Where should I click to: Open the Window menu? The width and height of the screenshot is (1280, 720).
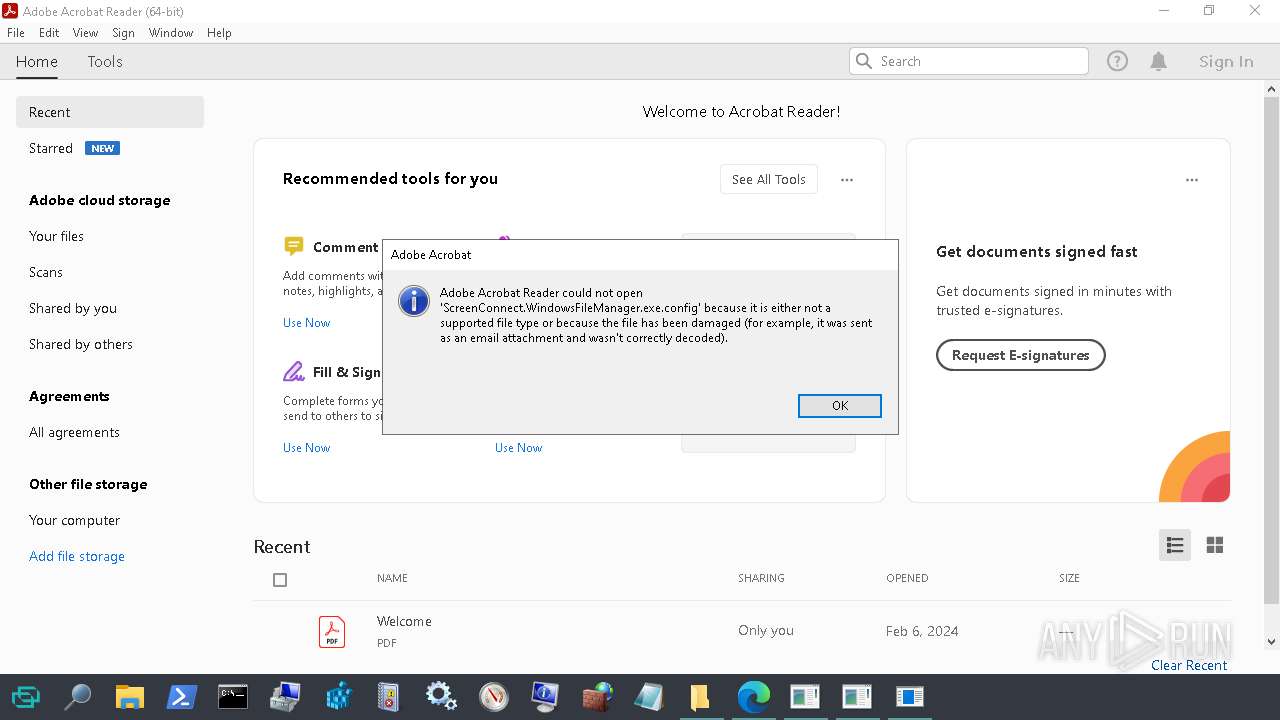tap(171, 33)
